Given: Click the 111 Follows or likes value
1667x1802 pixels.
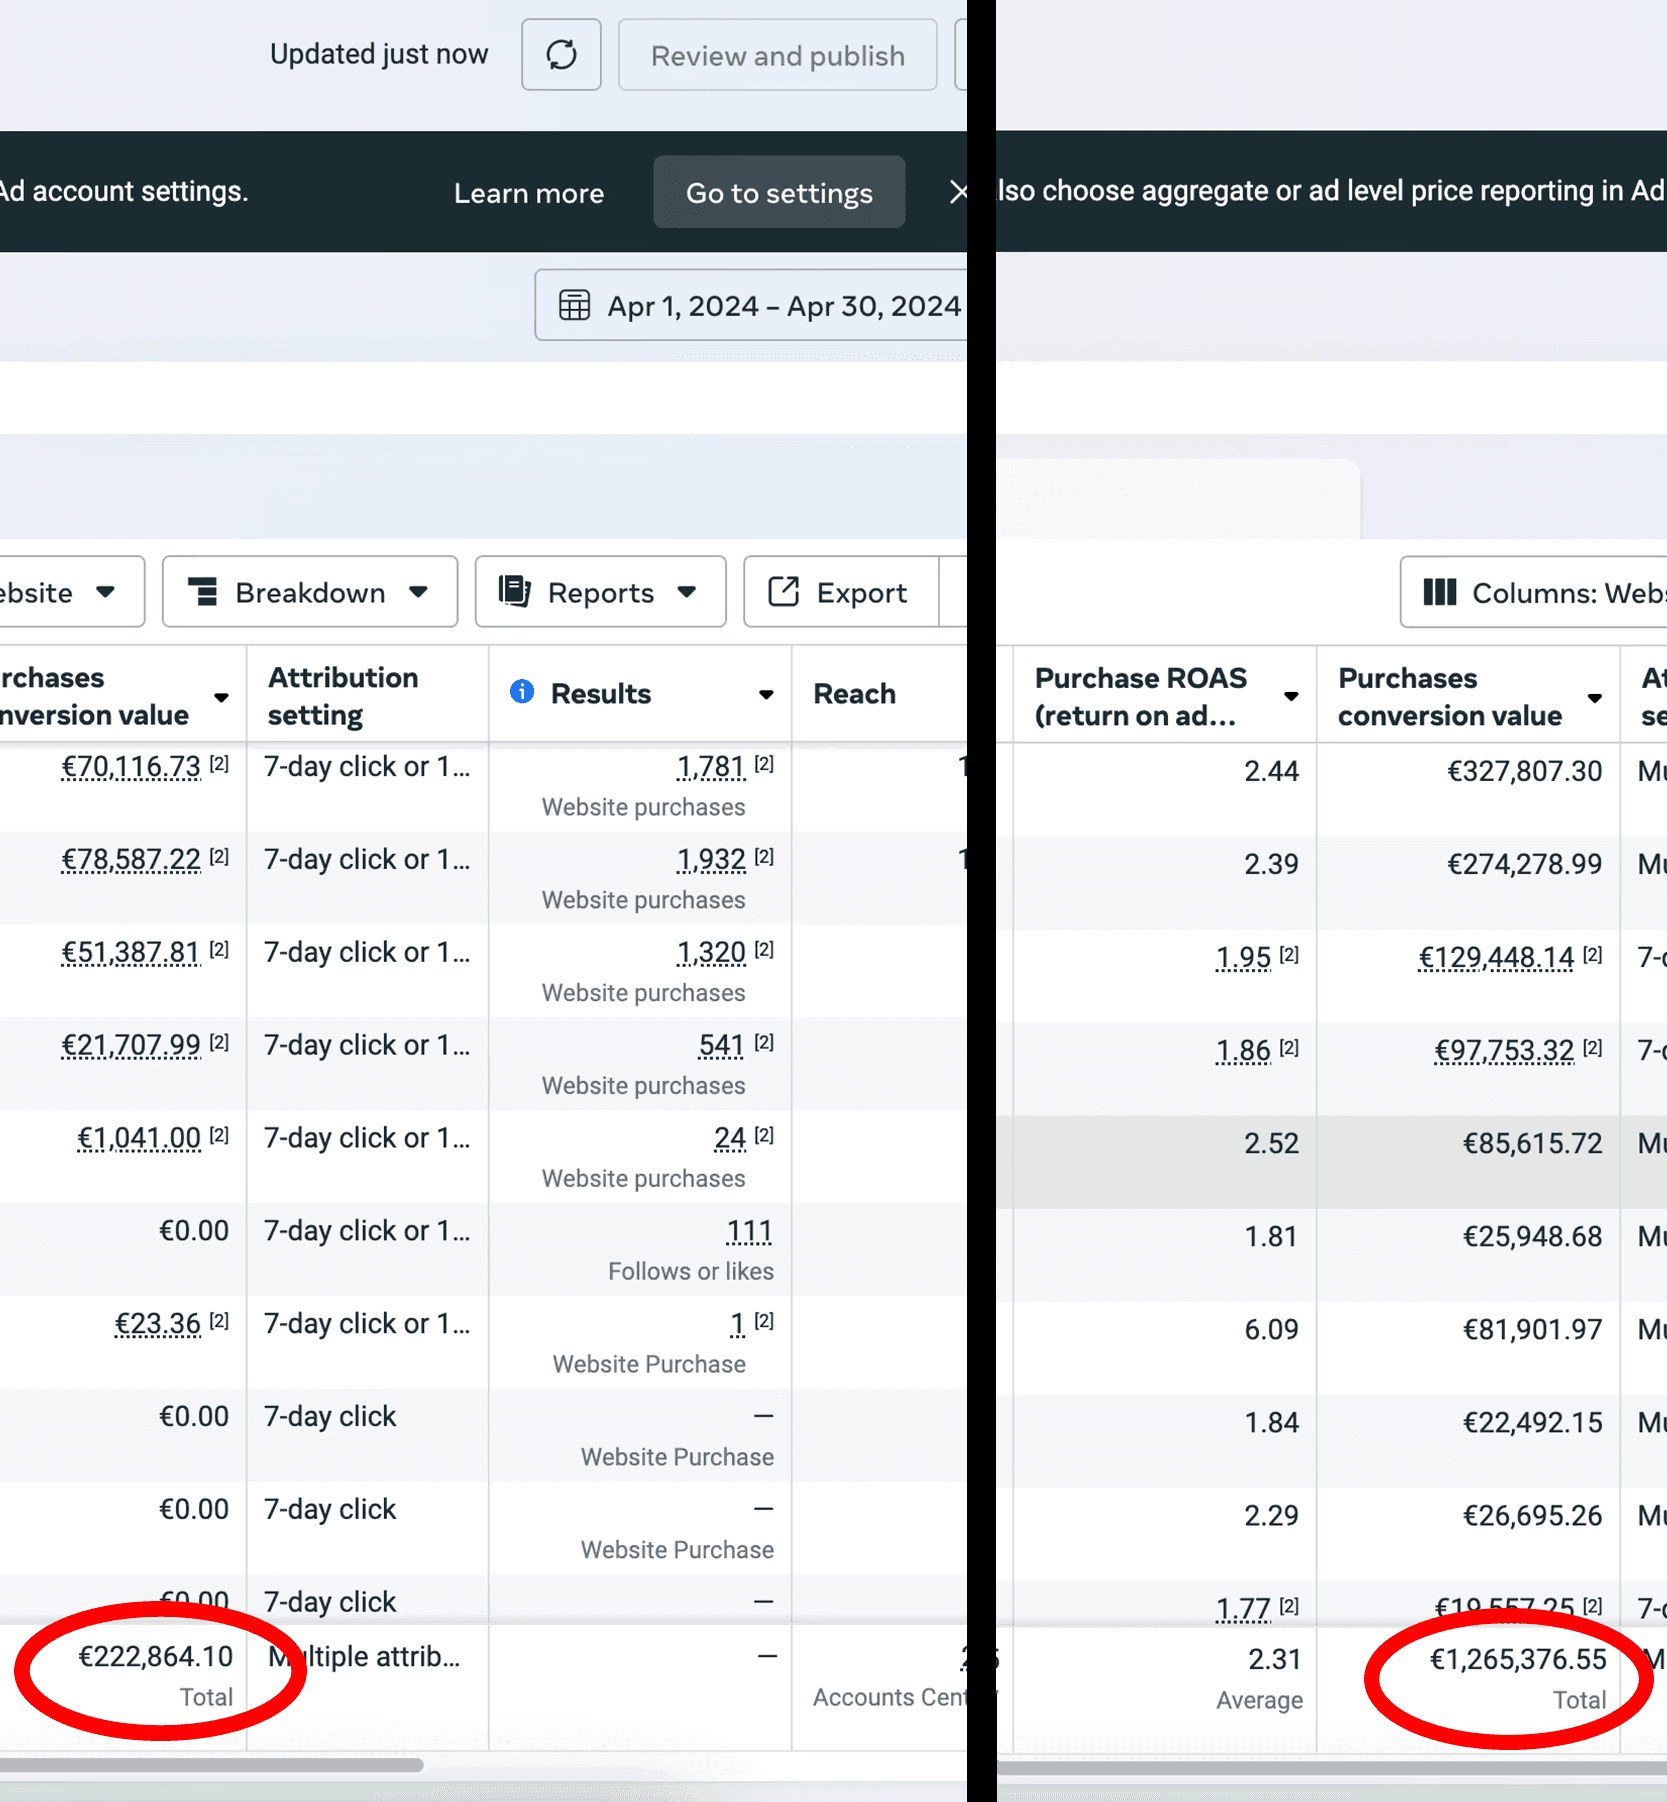Looking at the screenshot, I should click(x=749, y=1231).
